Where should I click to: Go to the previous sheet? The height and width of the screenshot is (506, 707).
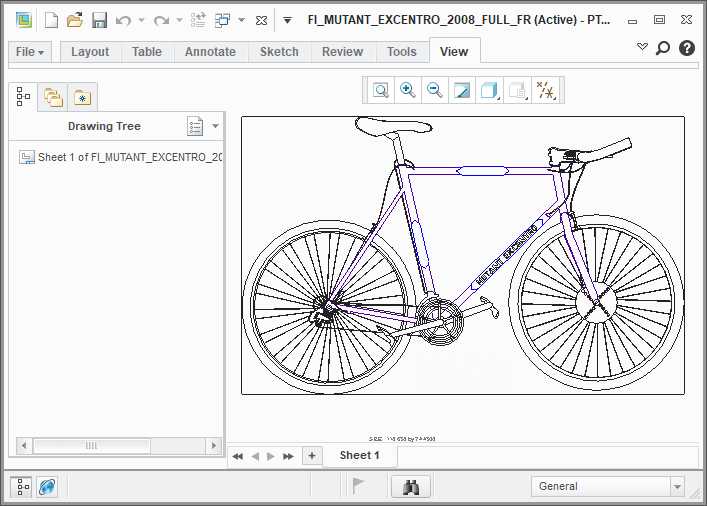click(x=255, y=456)
